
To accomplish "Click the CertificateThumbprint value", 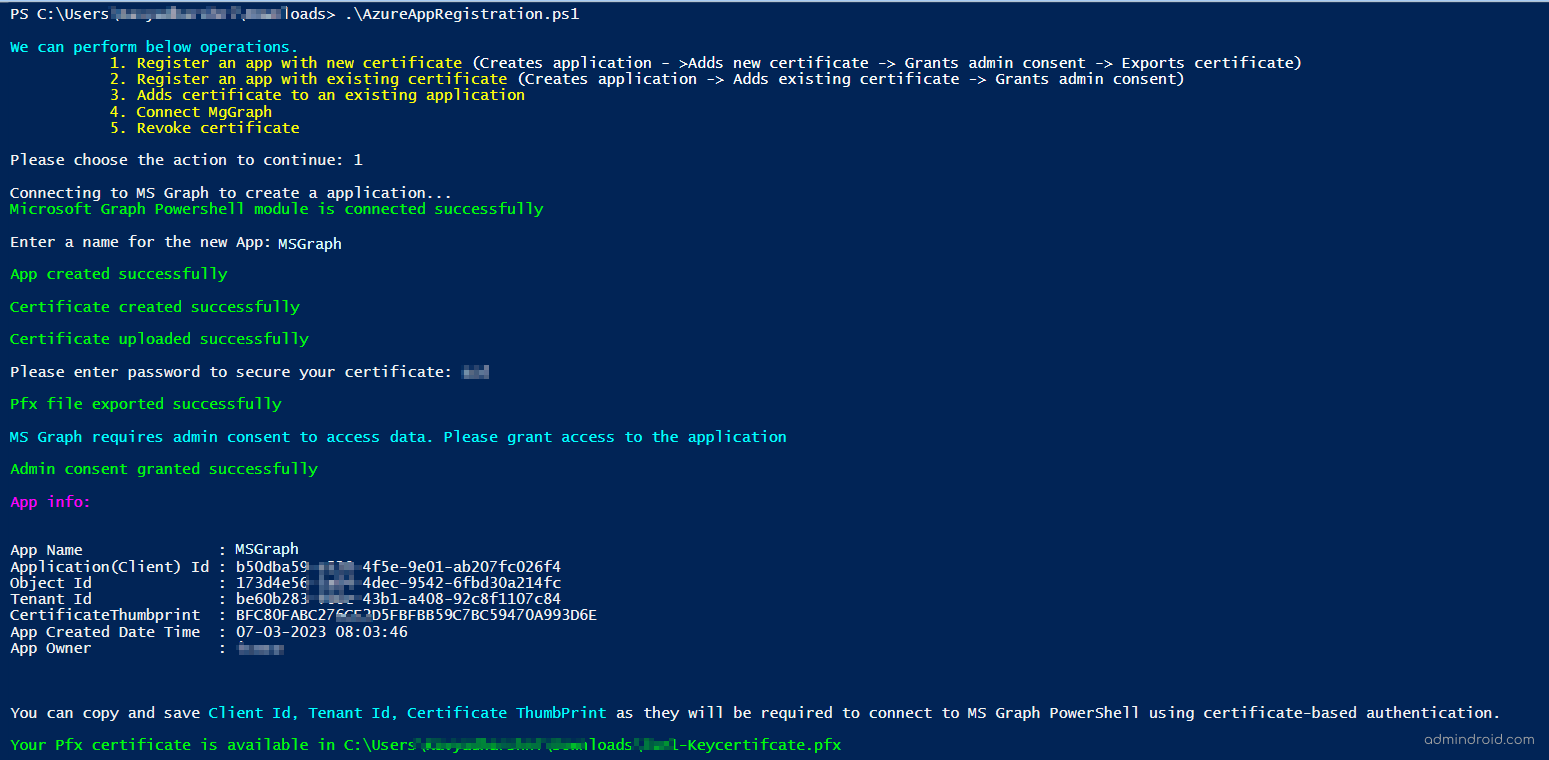I will (x=416, y=615).
